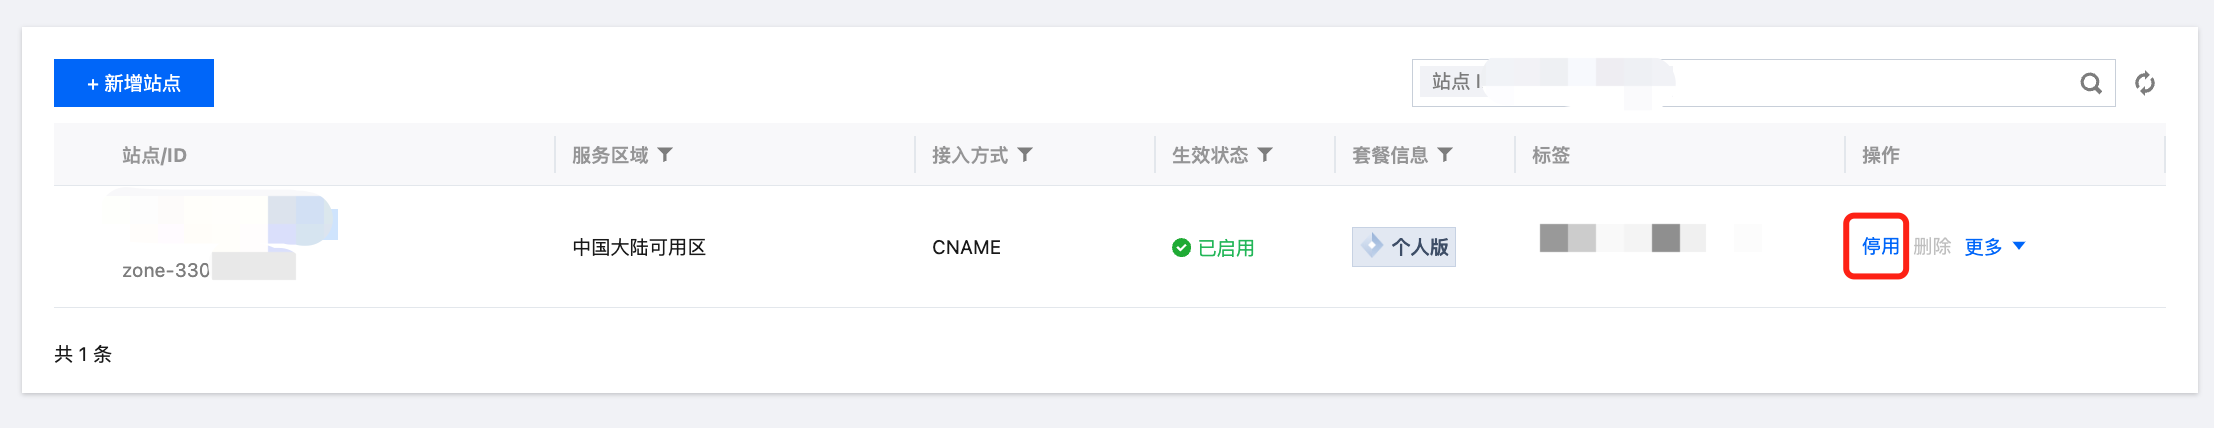Click 停用 to disable the site
The image size is (2214, 428).
pos(1879,246)
